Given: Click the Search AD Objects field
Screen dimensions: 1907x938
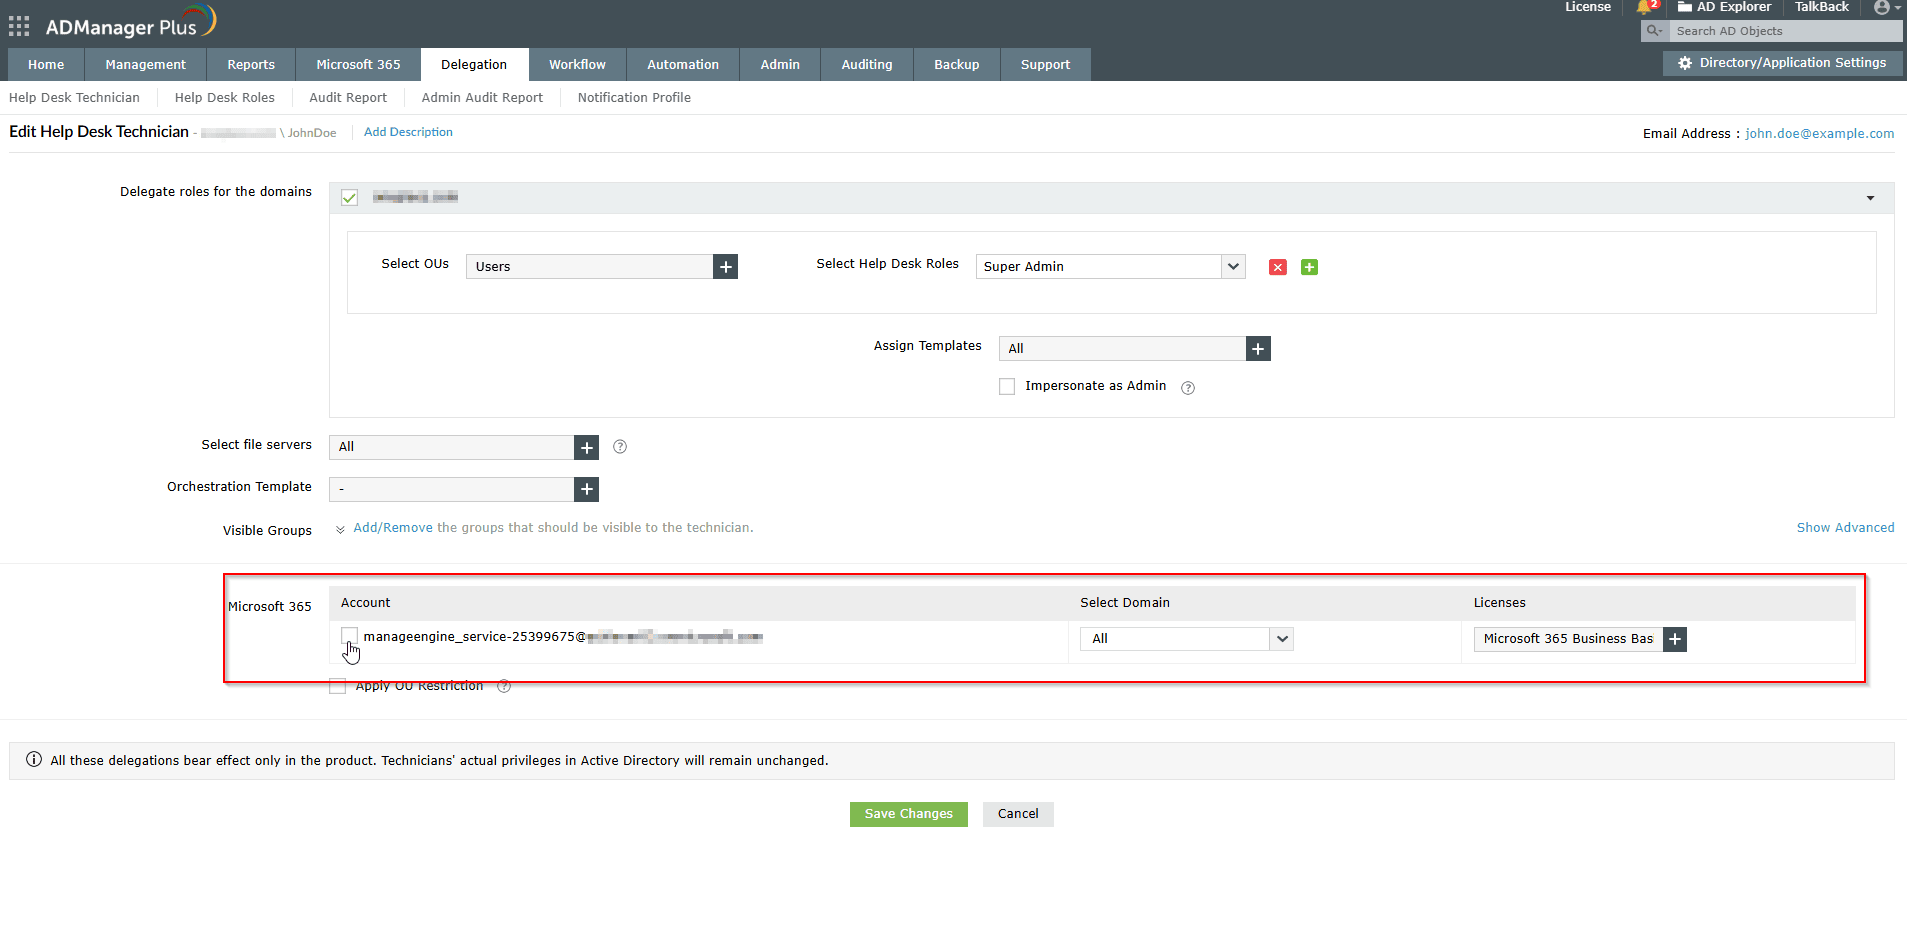Looking at the screenshot, I should click(x=1785, y=31).
